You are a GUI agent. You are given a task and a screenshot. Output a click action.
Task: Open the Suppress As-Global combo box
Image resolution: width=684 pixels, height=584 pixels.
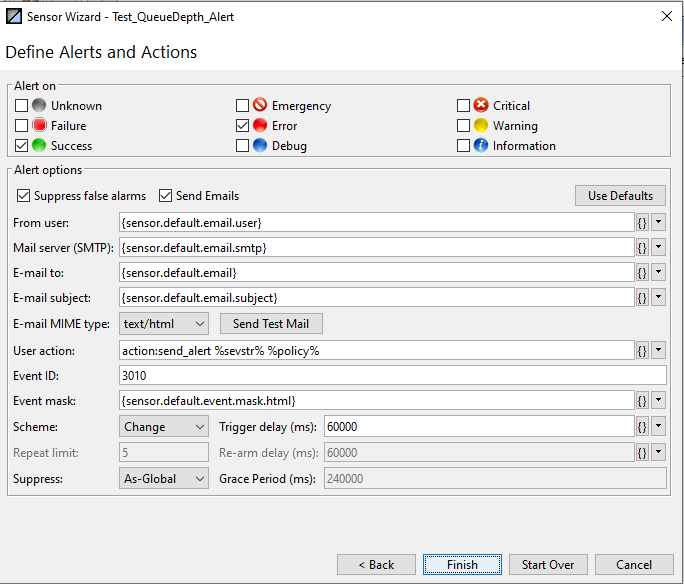click(164, 479)
